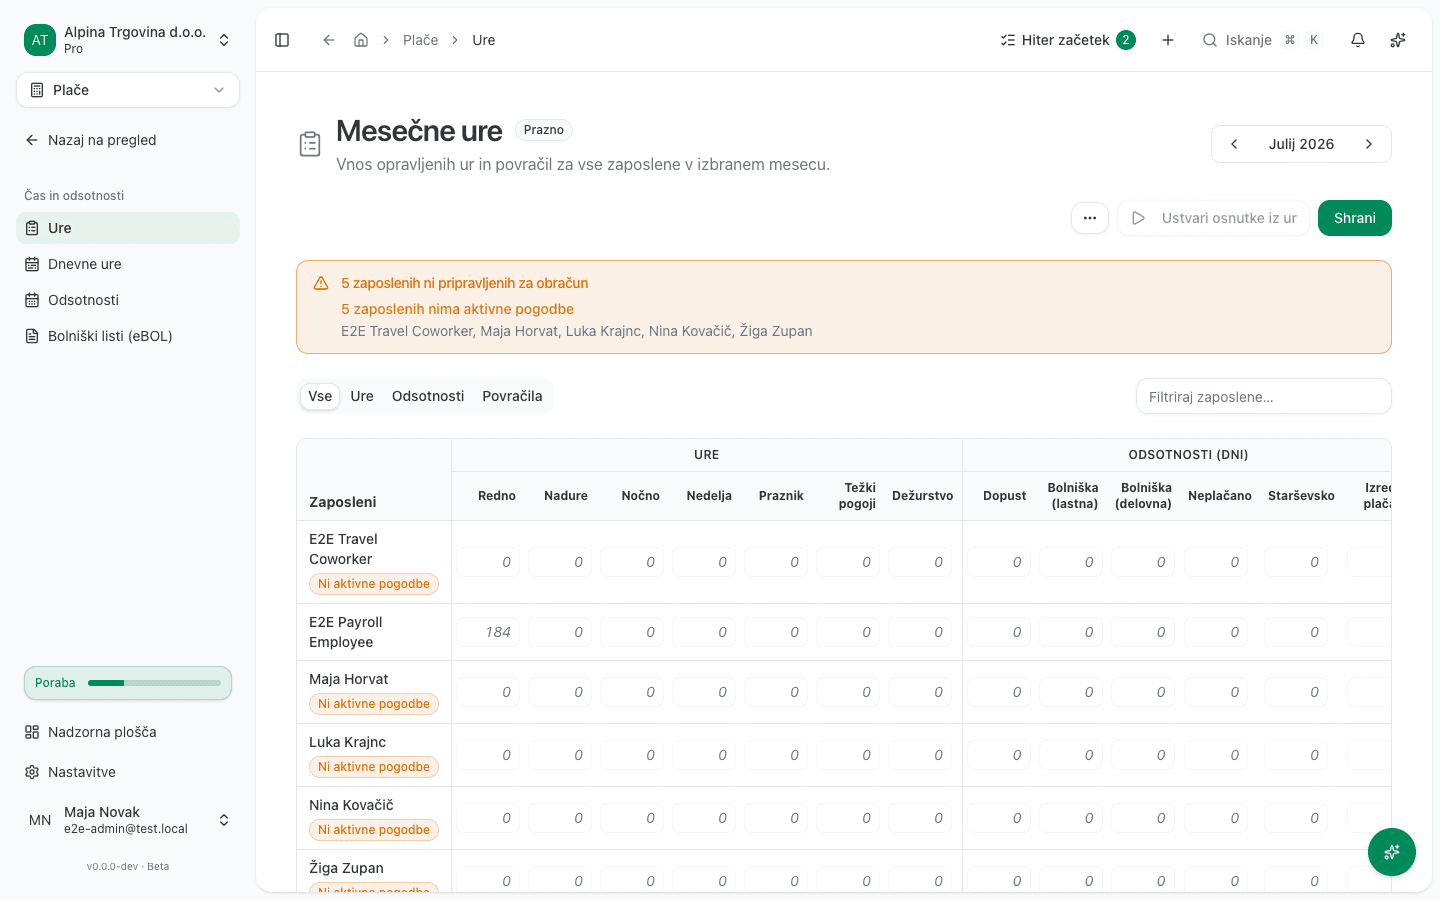This screenshot has height=900, width=1440.
Task: Open Hiter začetek quick start checklist
Action: coord(1068,40)
